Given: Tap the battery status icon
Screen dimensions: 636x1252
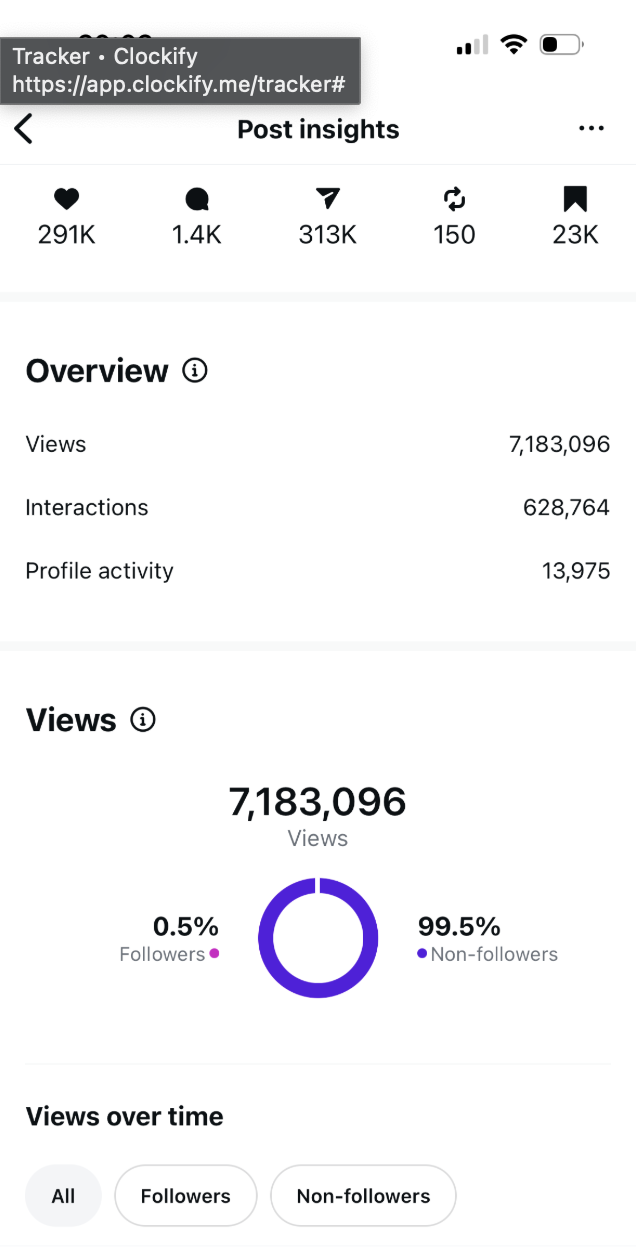Looking at the screenshot, I should [559, 45].
